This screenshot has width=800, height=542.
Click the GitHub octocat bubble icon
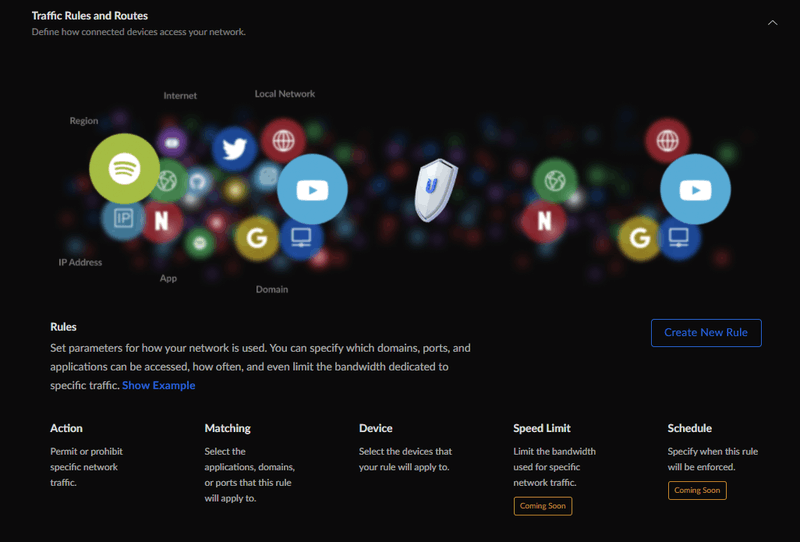pos(197,181)
